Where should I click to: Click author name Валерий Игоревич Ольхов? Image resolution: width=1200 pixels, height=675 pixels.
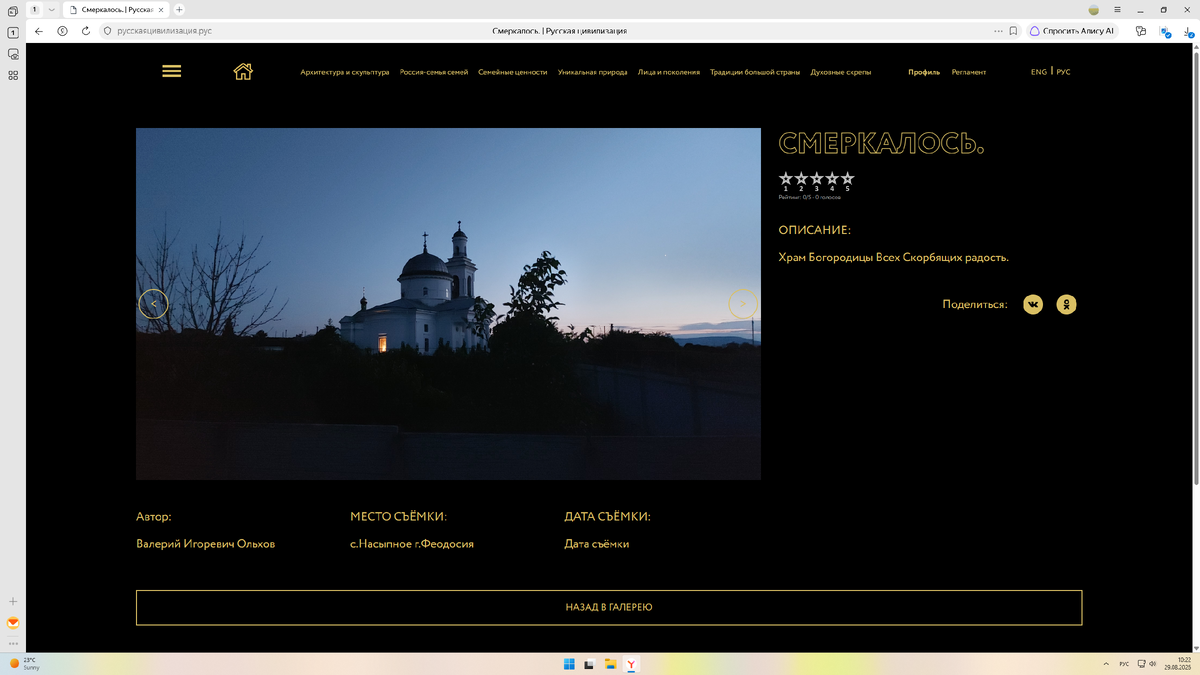click(x=205, y=544)
